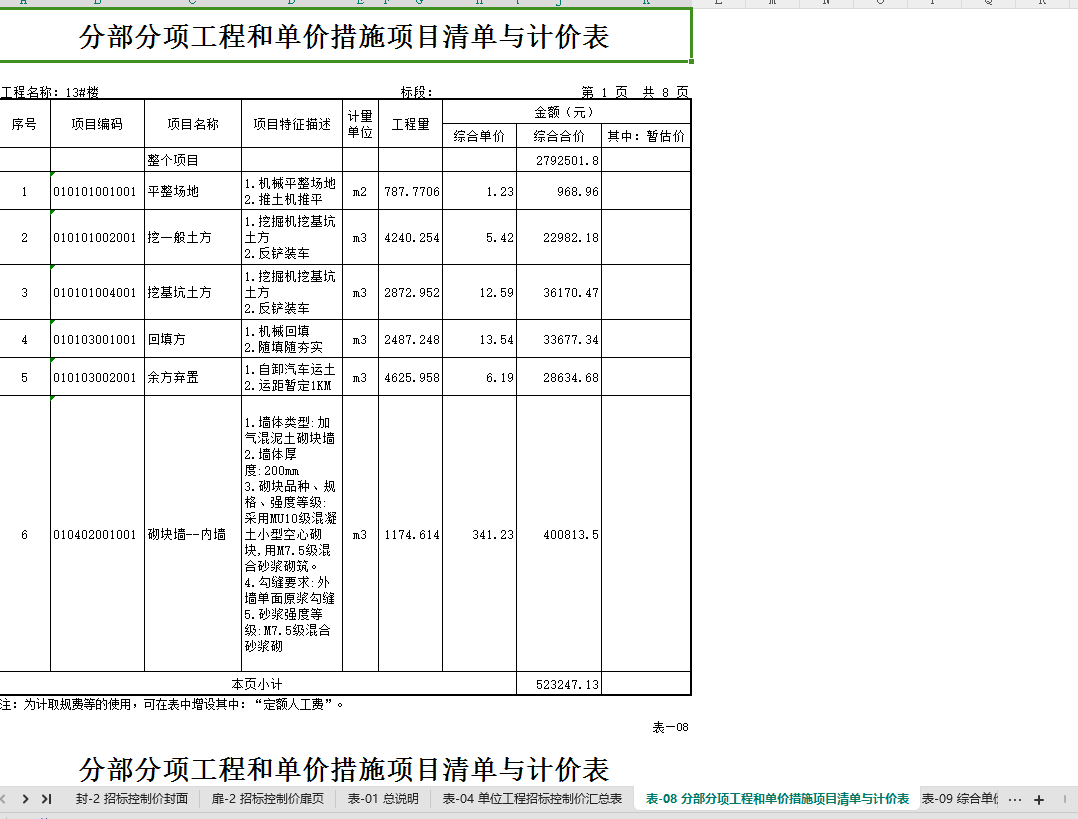Select the 砌块墙--内墙 item name cell
The width and height of the screenshot is (1078, 819).
(x=193, y=534)
